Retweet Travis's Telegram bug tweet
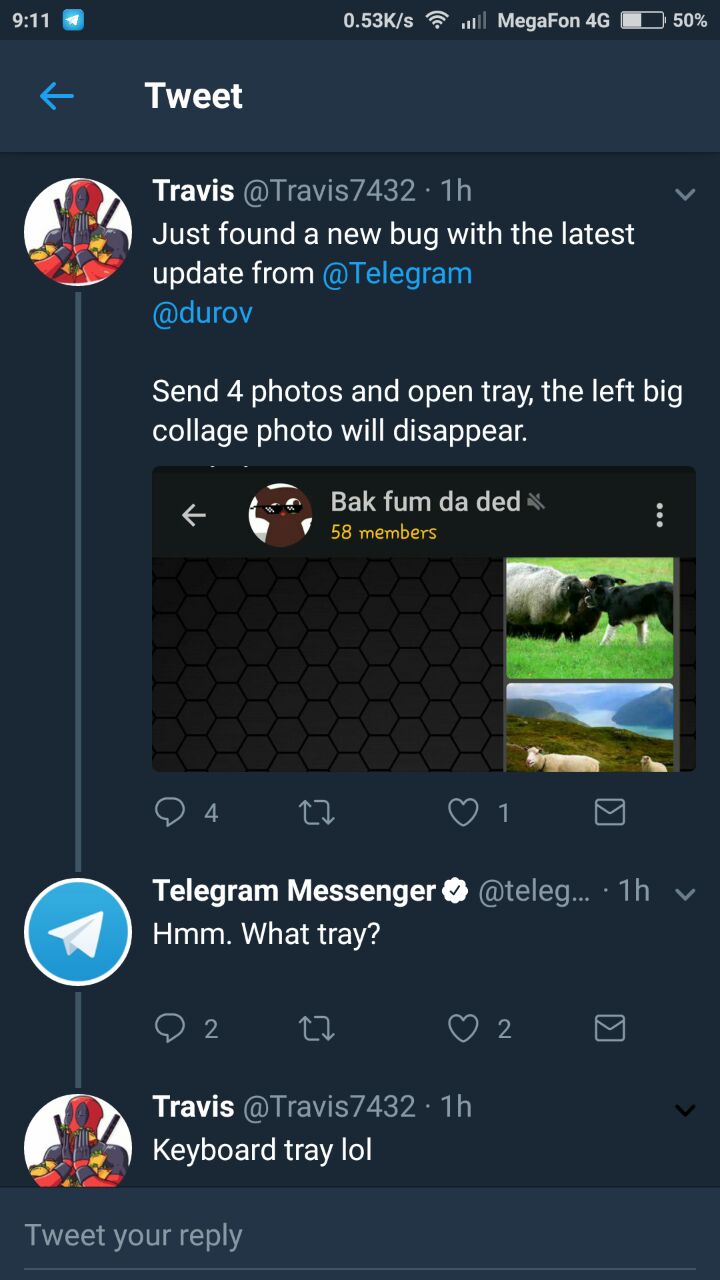The image size is (720, 1280). (317, 812)
